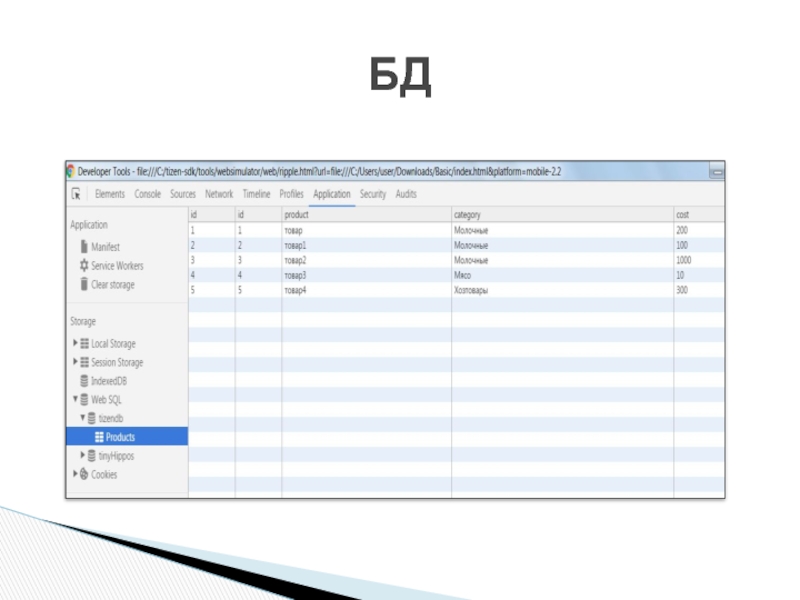
Task: Collapse the Web SQL tree node
Action: (x=76, y=399)
